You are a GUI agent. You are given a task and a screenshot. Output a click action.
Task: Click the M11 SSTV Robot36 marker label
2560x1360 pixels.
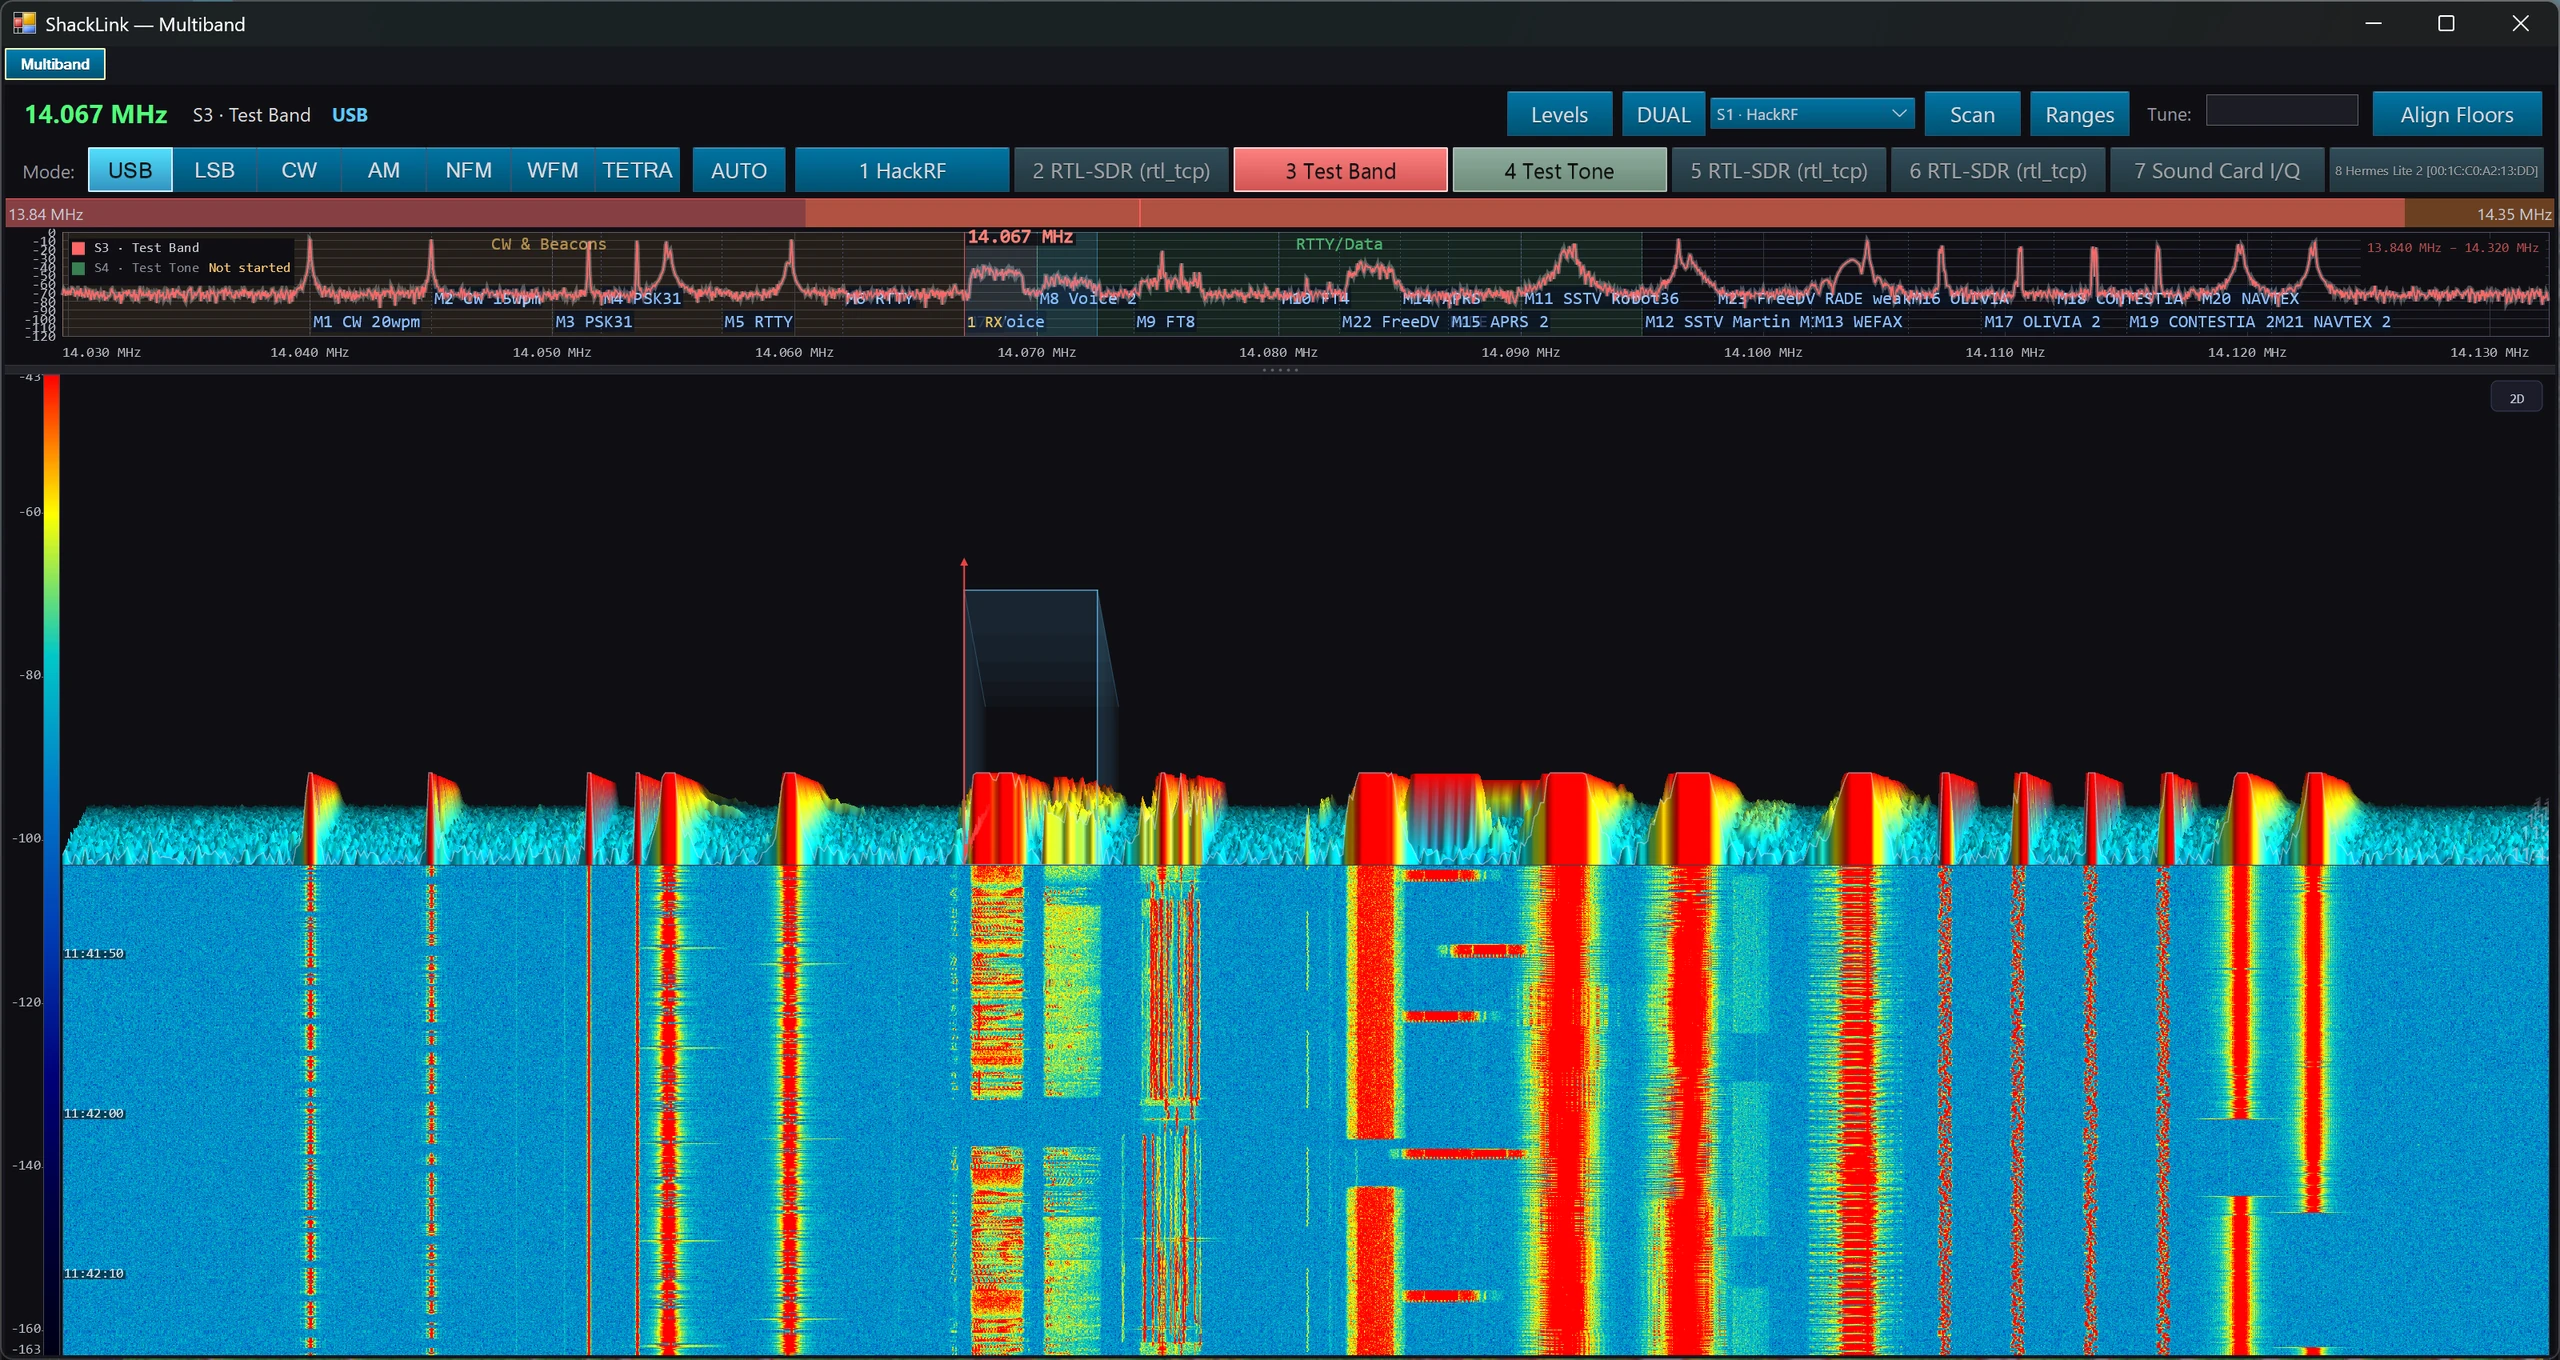tap(1601, 299)
